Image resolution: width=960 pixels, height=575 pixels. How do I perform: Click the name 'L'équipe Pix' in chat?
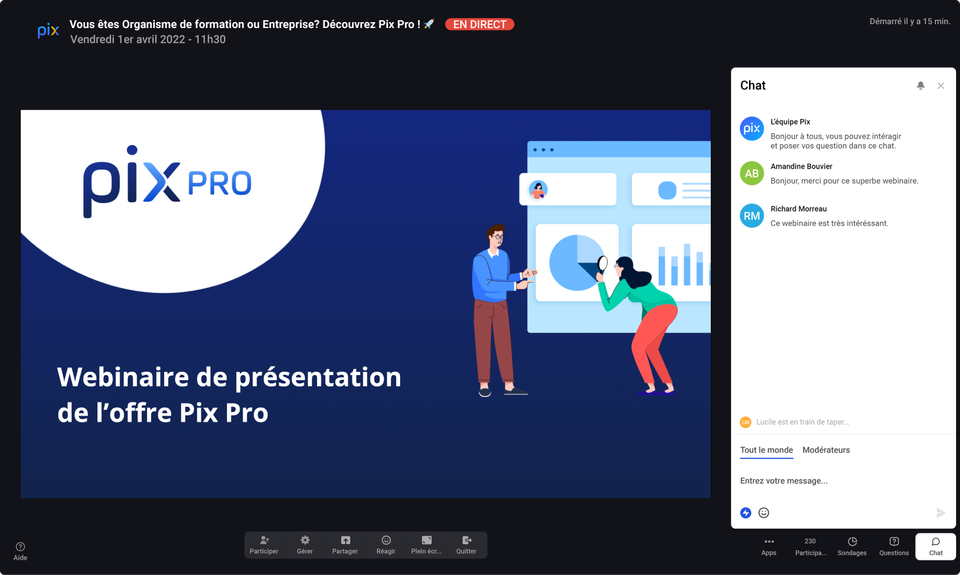click(790, 122)
